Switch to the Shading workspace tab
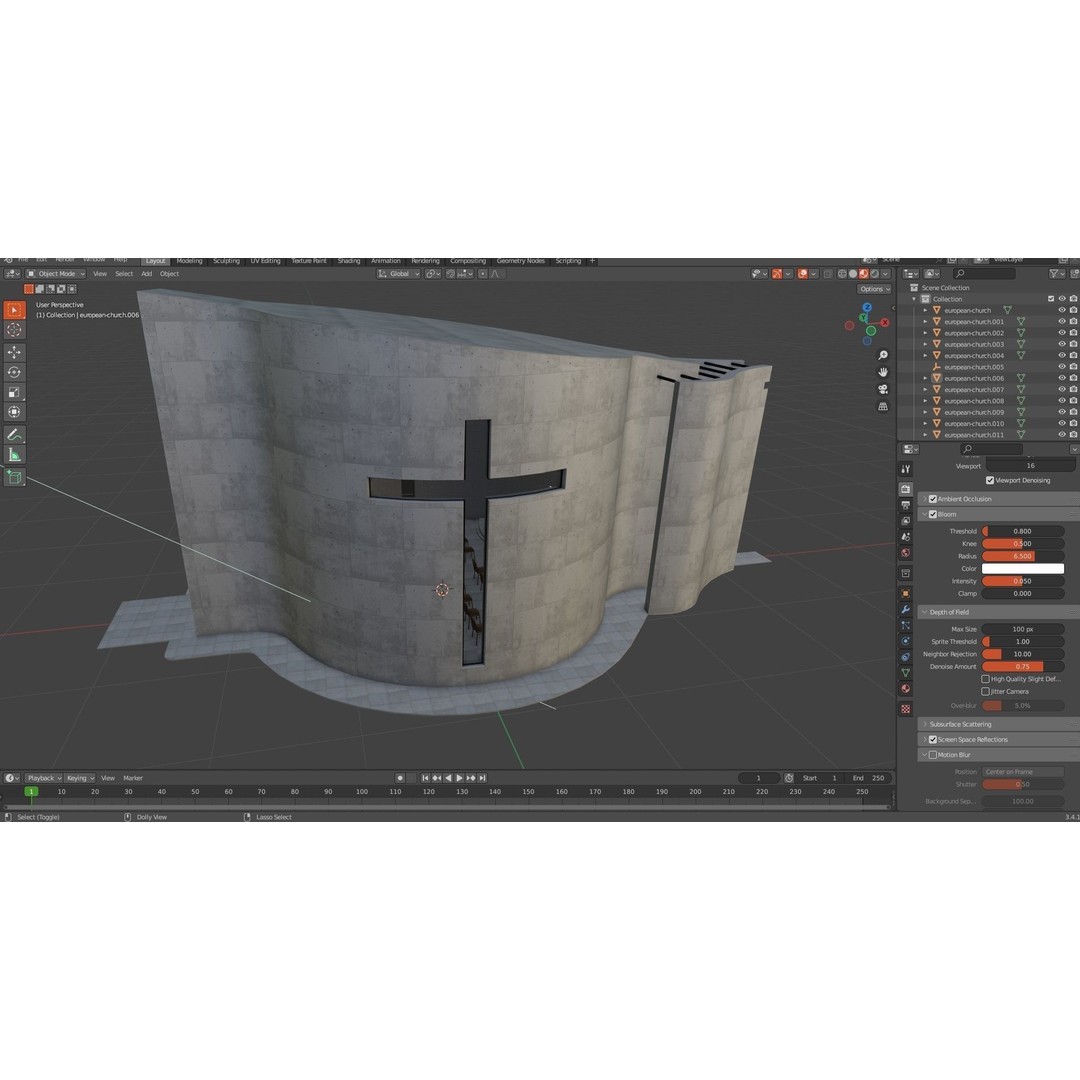The height and width of the screenshot is (1080, 1080). [x=349, y=261]
